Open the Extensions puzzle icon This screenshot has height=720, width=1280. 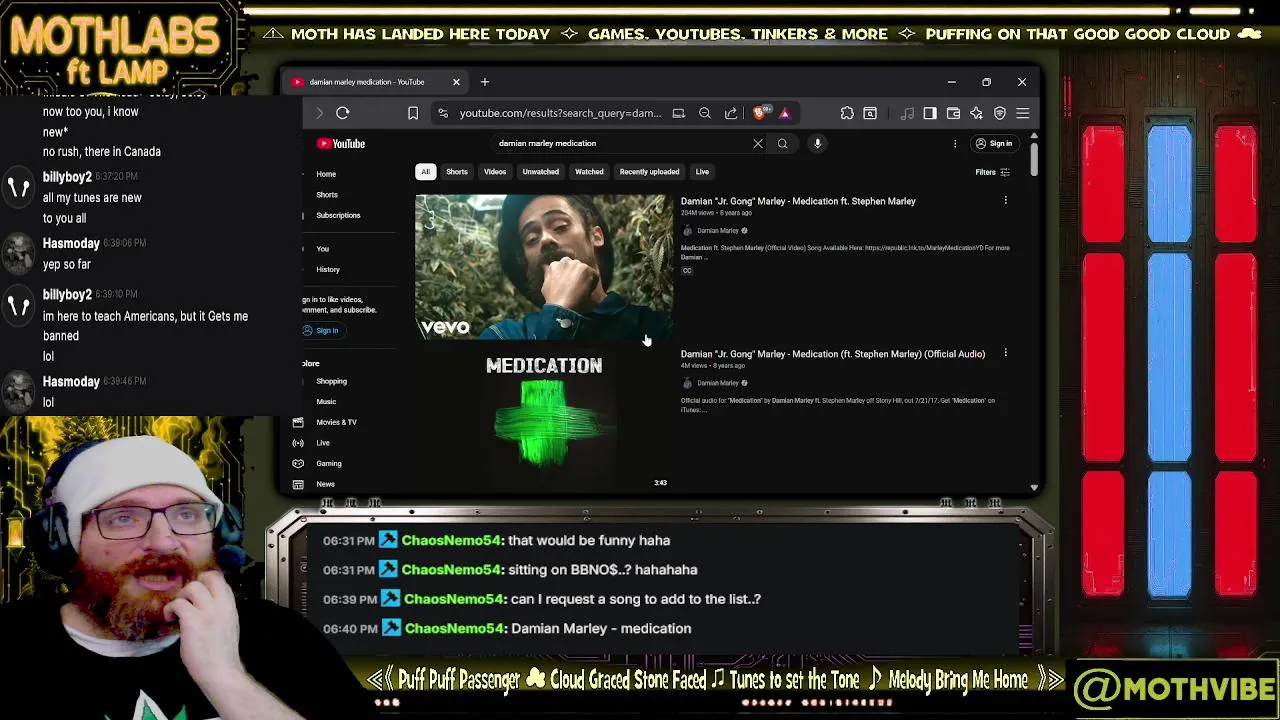pyautogui.click(x=847, y=113)
